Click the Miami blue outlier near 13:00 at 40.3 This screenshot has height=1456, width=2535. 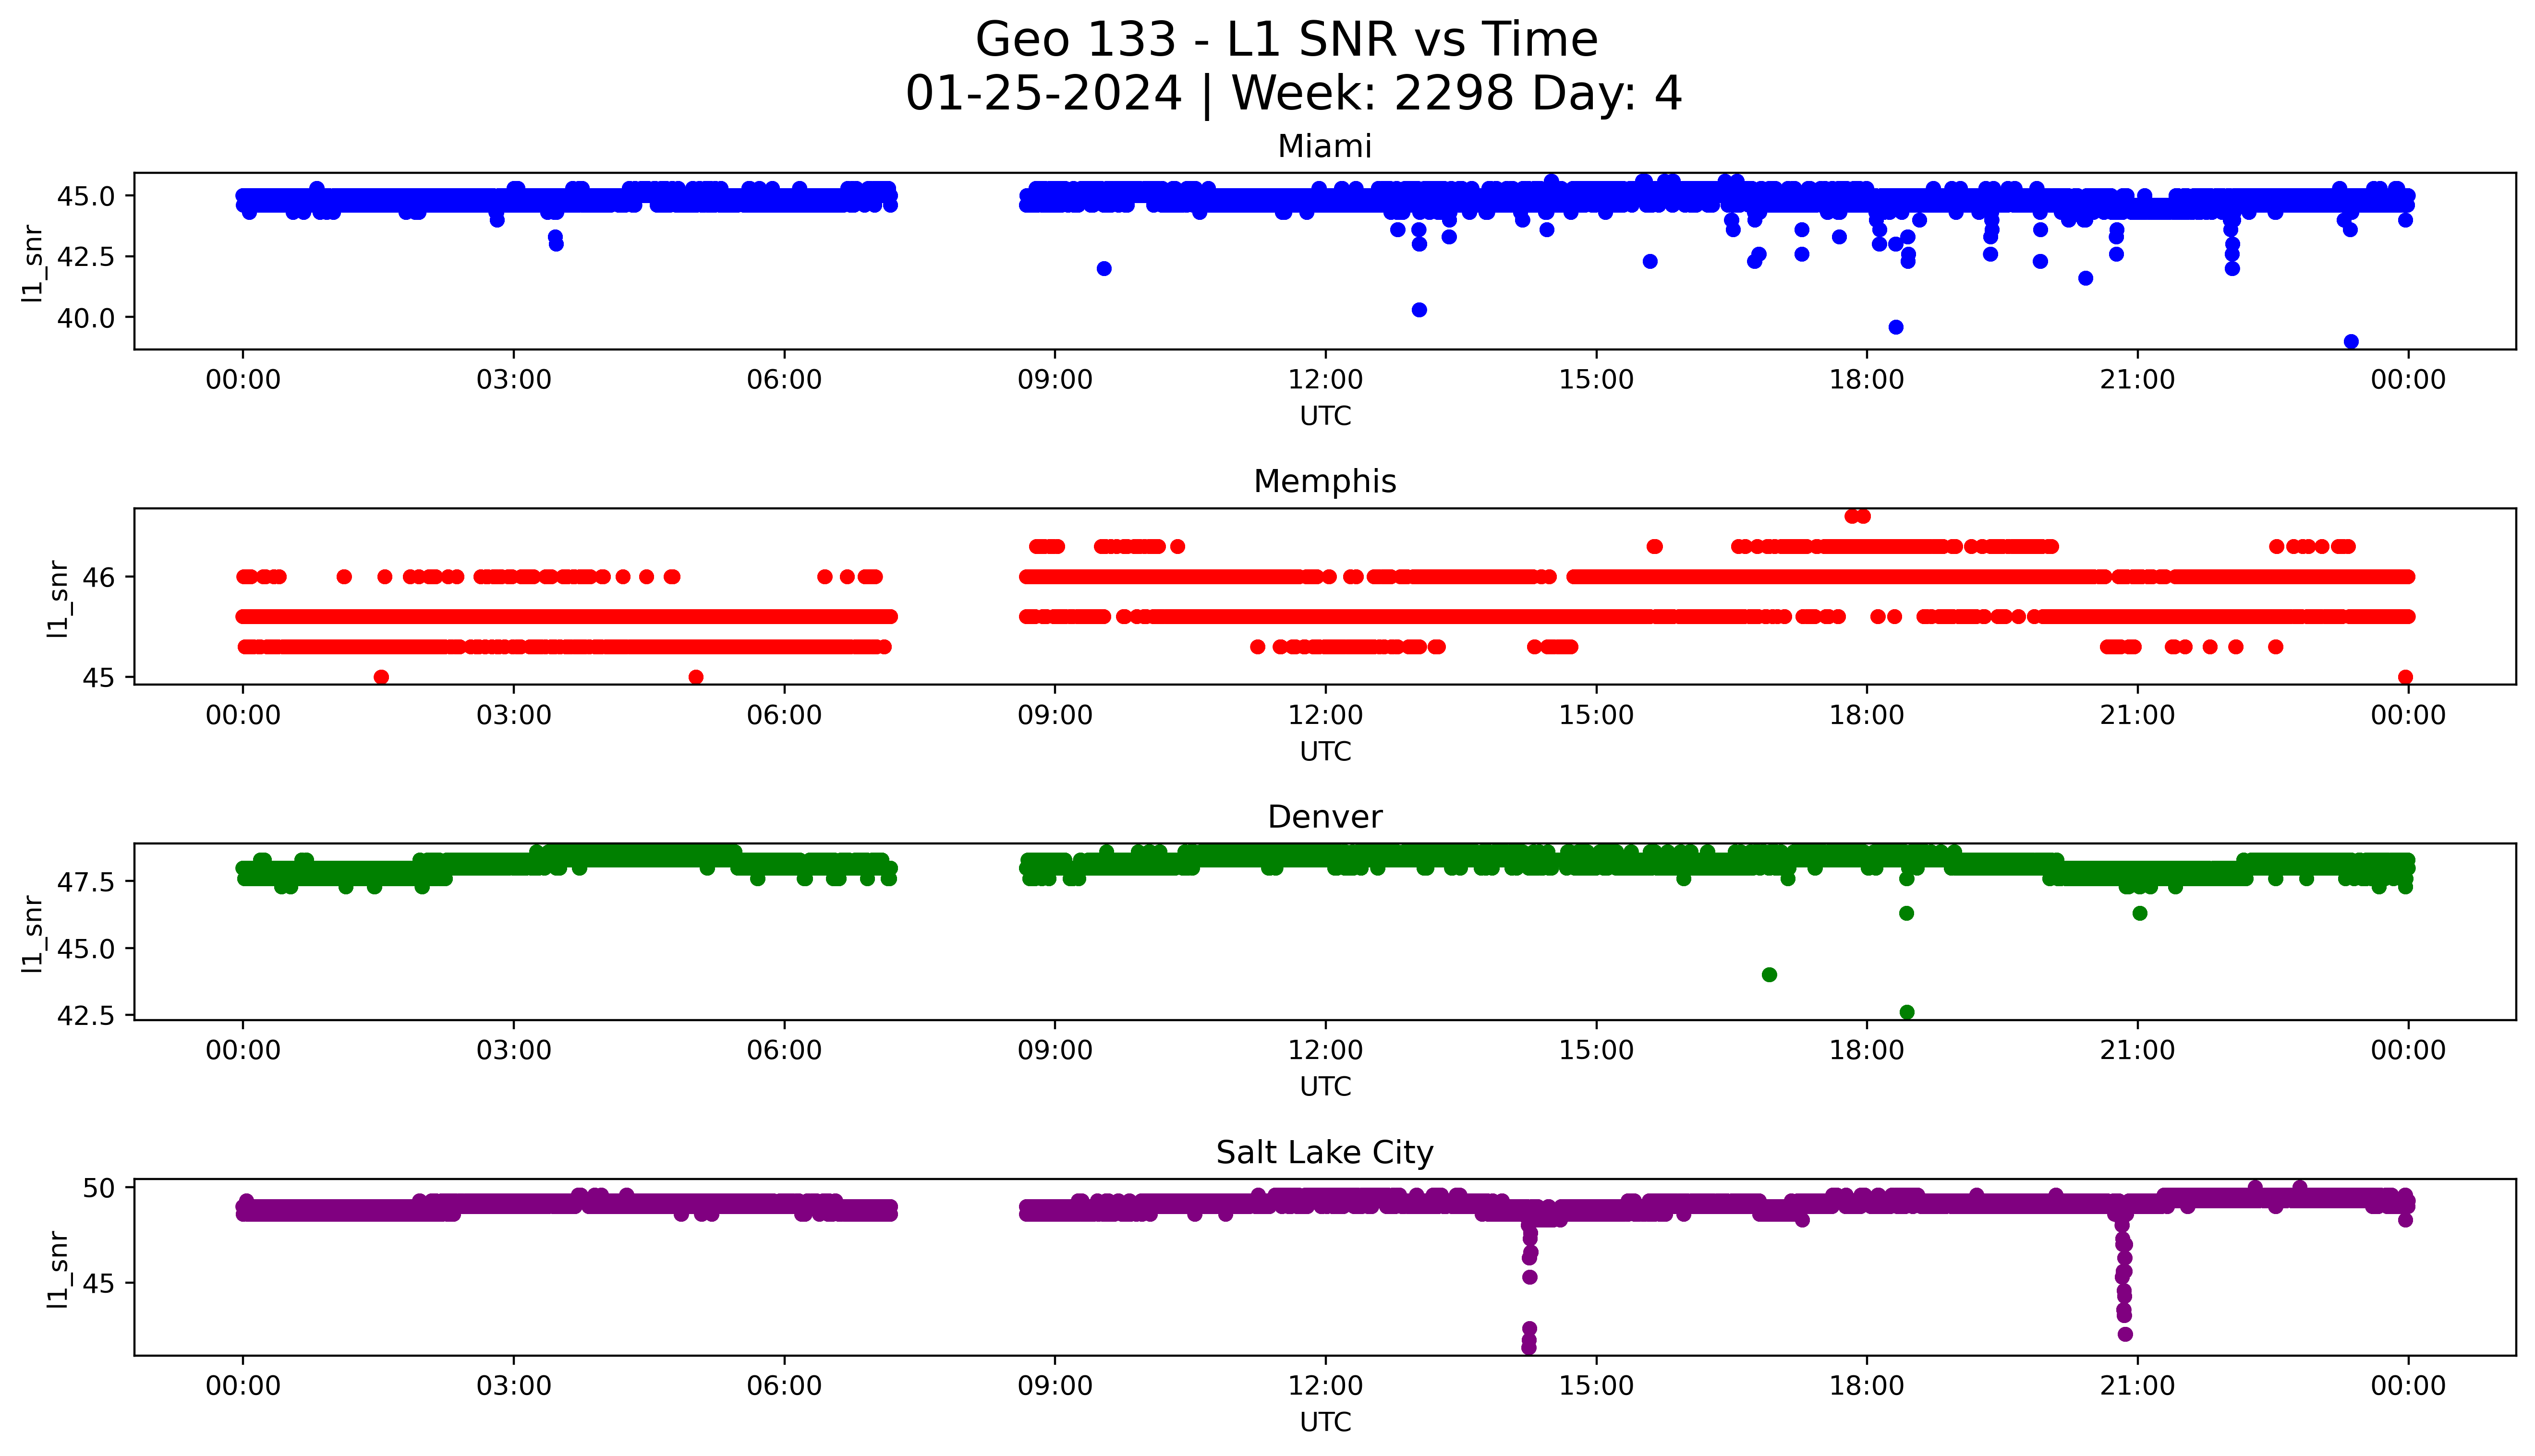coord(1419,310)
